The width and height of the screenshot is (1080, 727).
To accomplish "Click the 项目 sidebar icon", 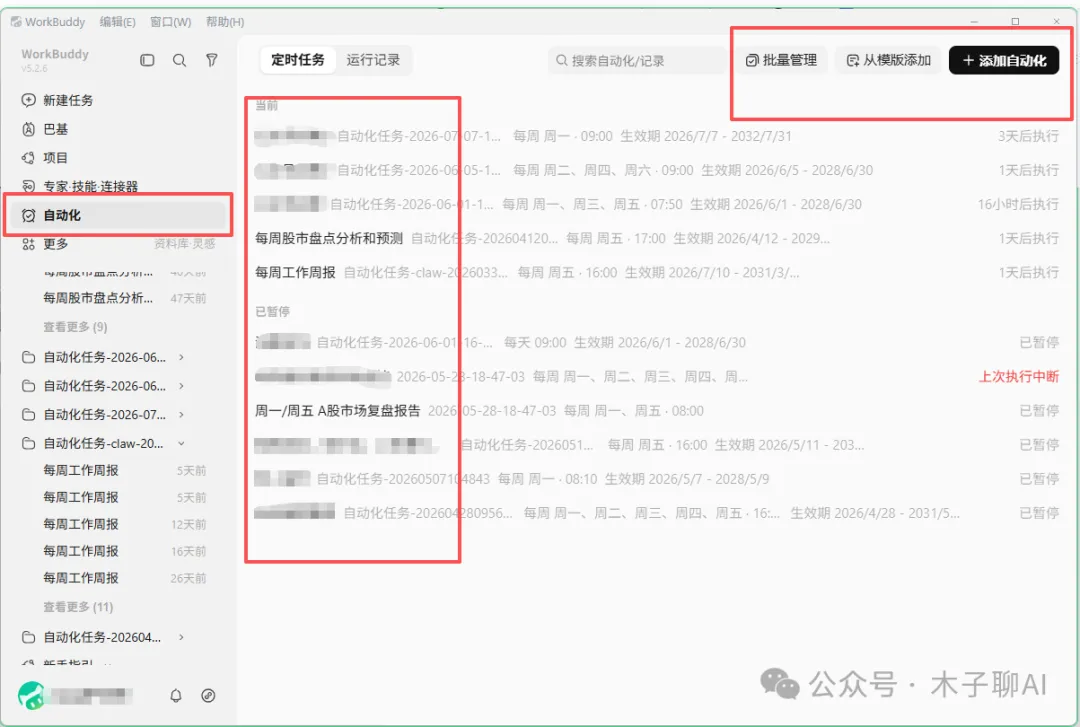I will click(x=28, y=158).
